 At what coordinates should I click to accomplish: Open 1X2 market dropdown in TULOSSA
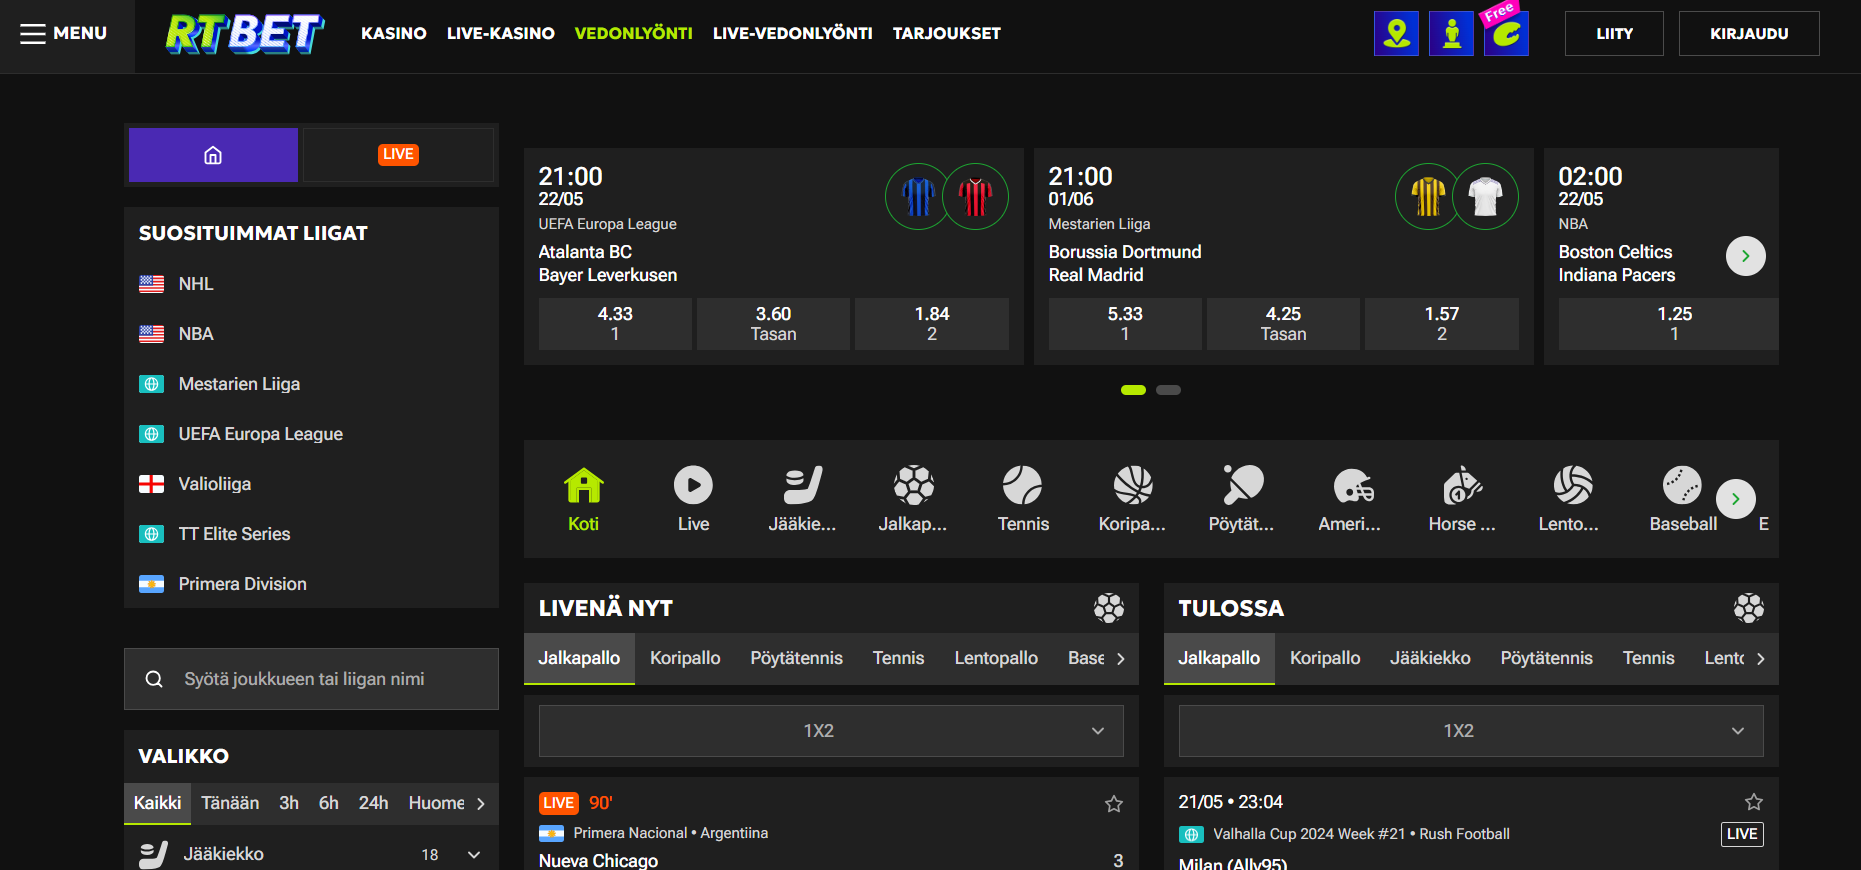pos(1471,731)
